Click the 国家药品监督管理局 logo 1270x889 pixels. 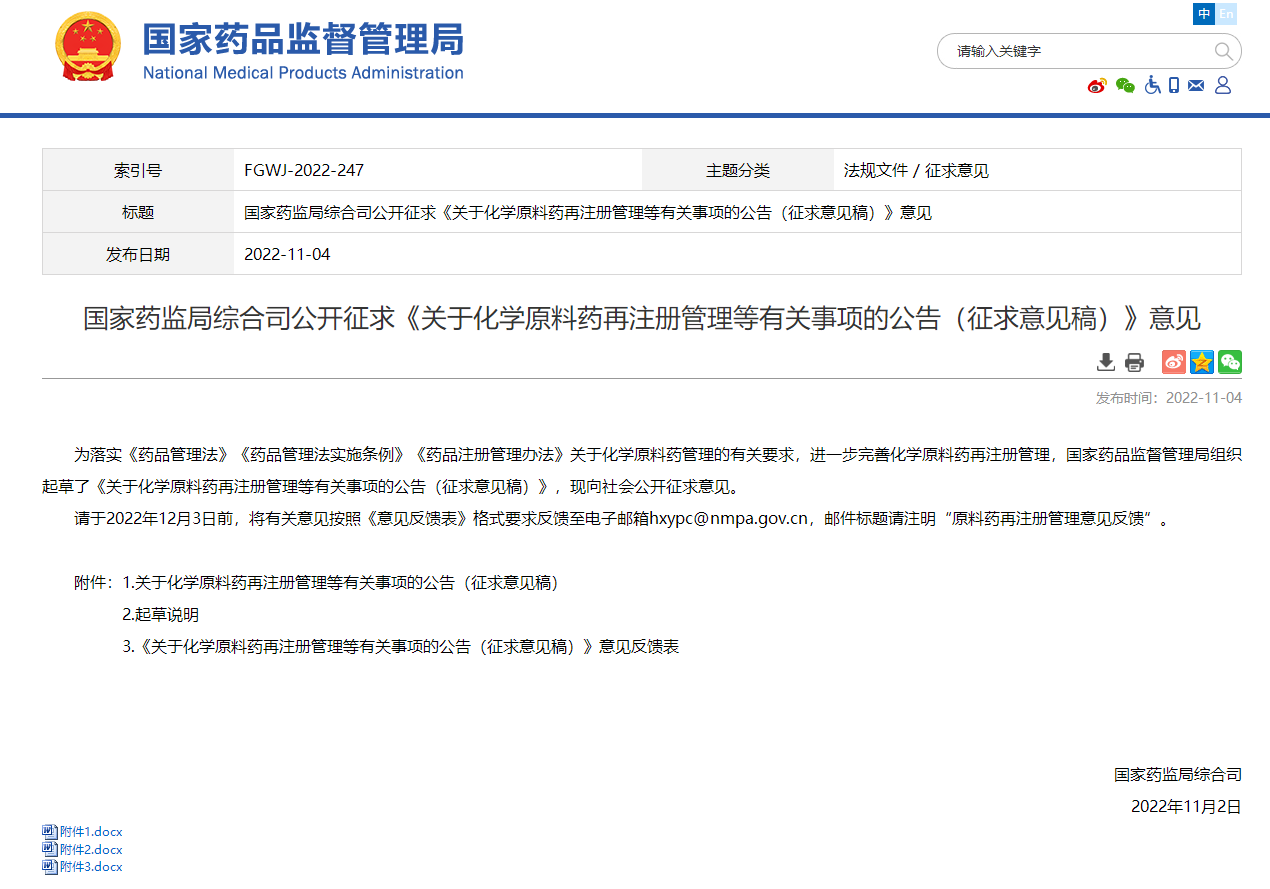pyautogui.click(x=258, y=48)
